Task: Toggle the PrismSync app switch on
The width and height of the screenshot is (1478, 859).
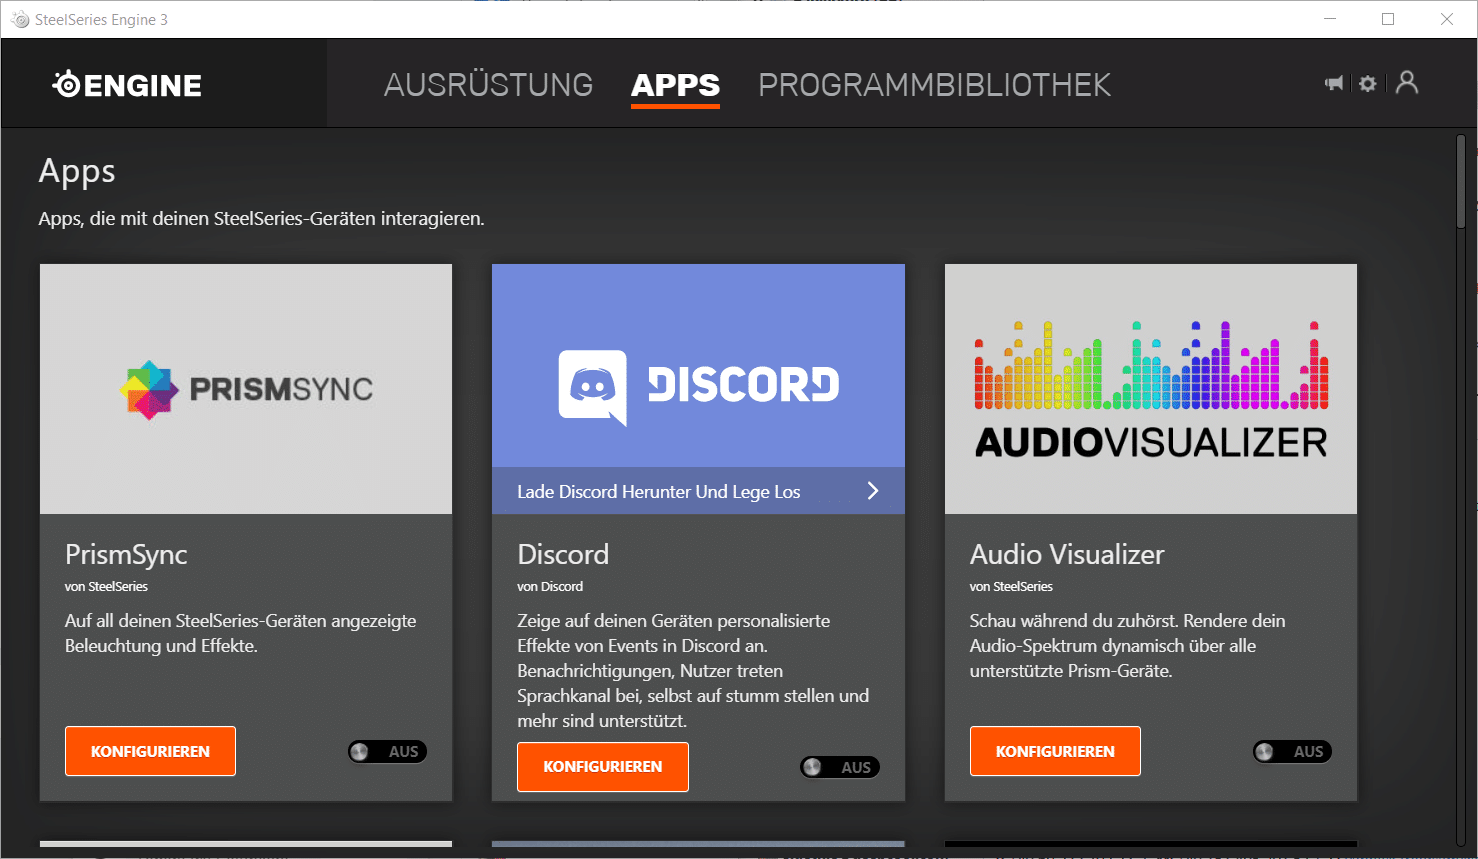Action: pyautogui.click(x=388, y=752)
